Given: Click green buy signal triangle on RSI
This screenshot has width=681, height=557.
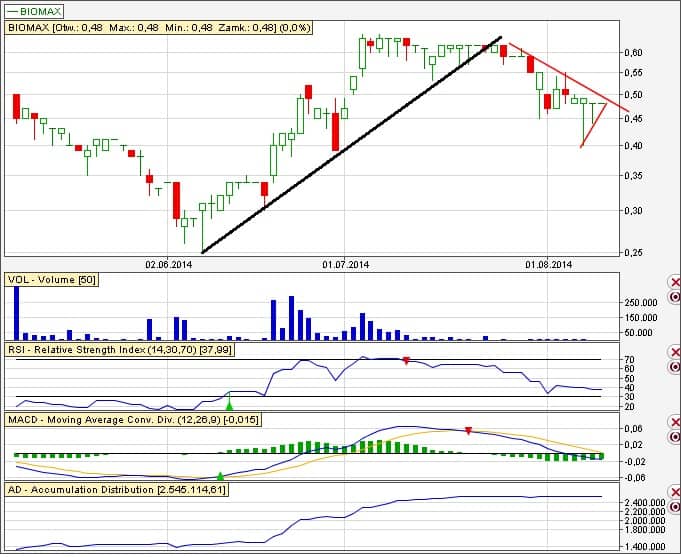Looking at the screenshot, I should tap(229, 405).
